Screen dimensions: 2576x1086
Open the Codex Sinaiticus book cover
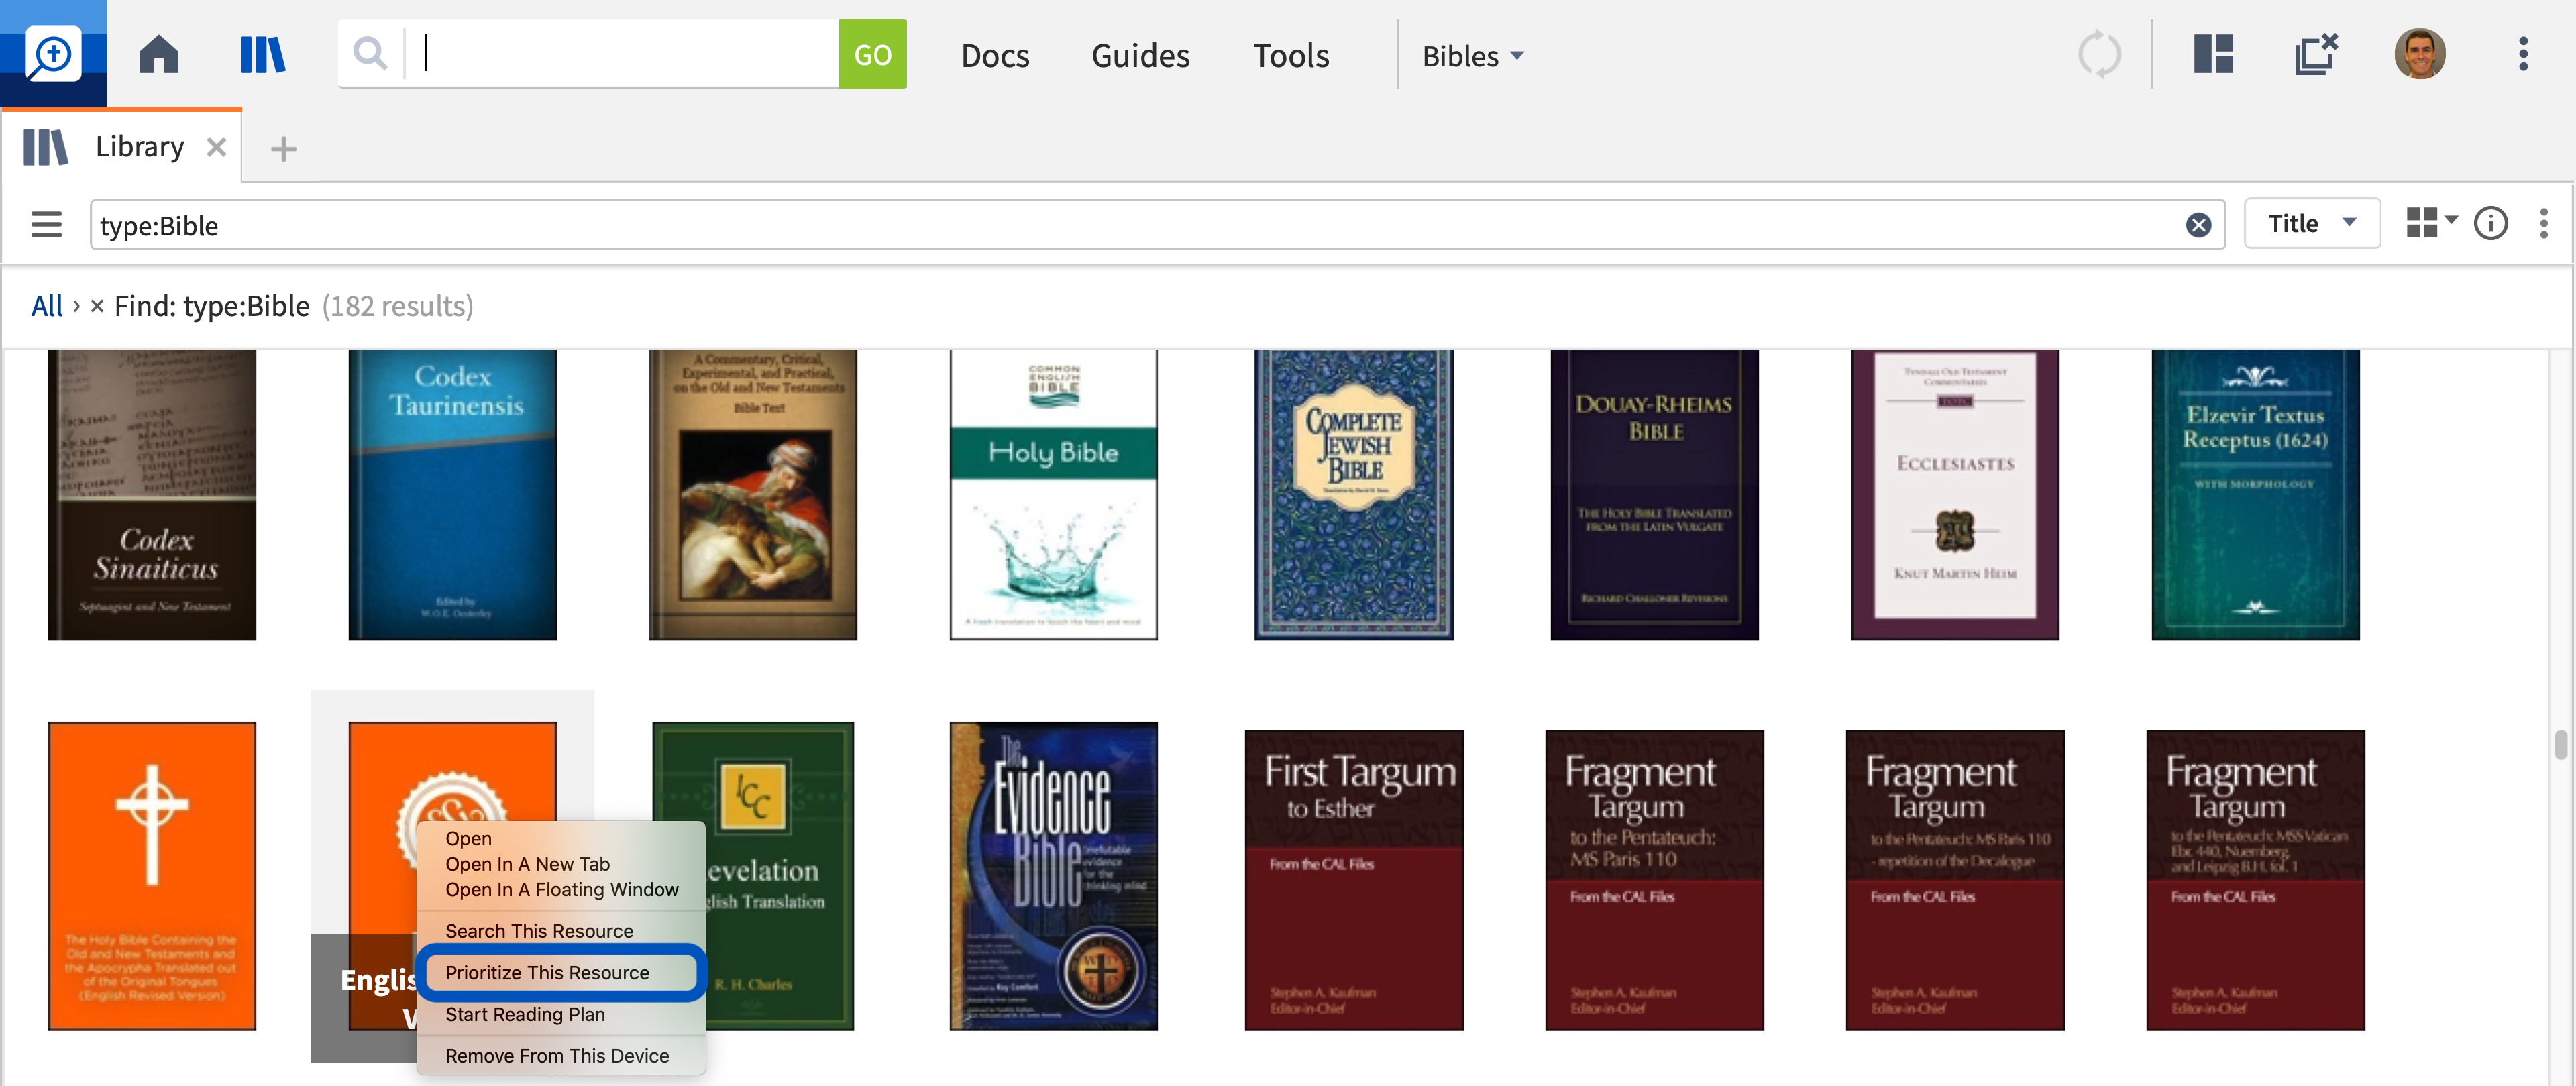pyautogui.click(x=151, y=494)
